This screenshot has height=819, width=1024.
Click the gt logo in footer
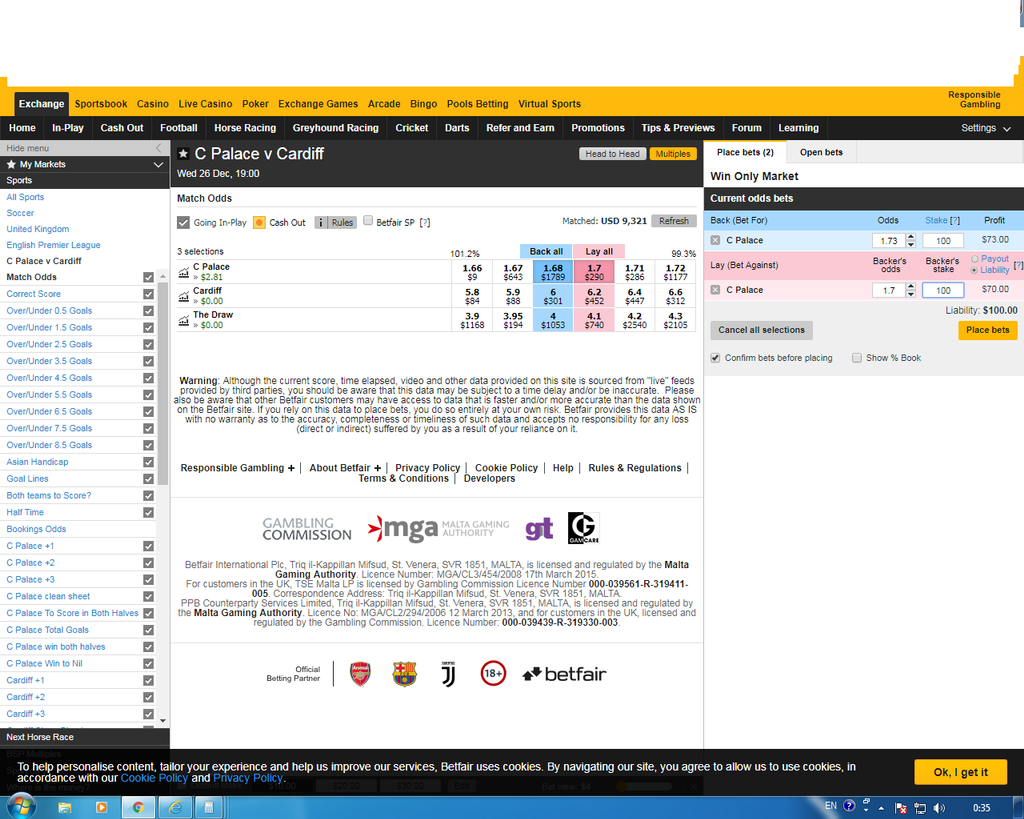[x=539, y=529]
